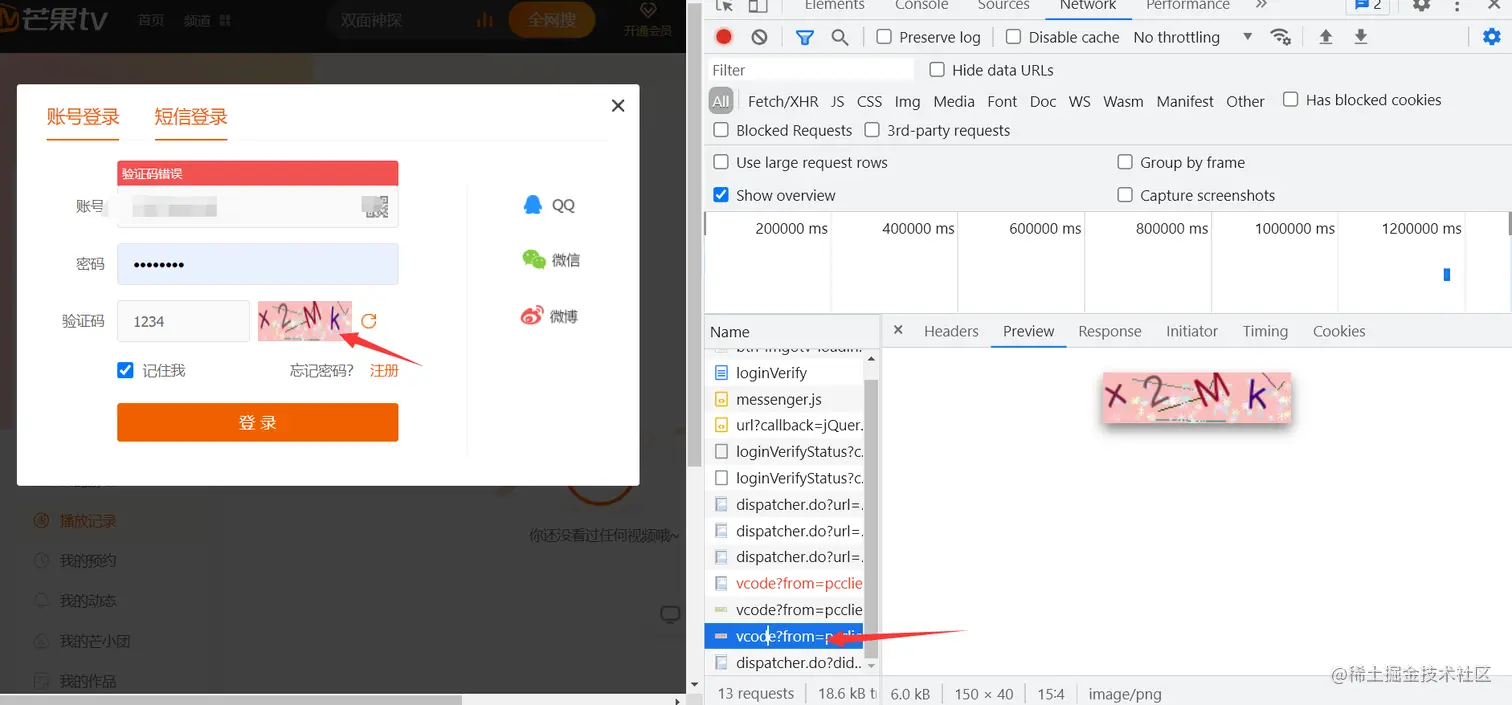Open network settings blue gear
1512x705 pixels.
point(1491,37)
